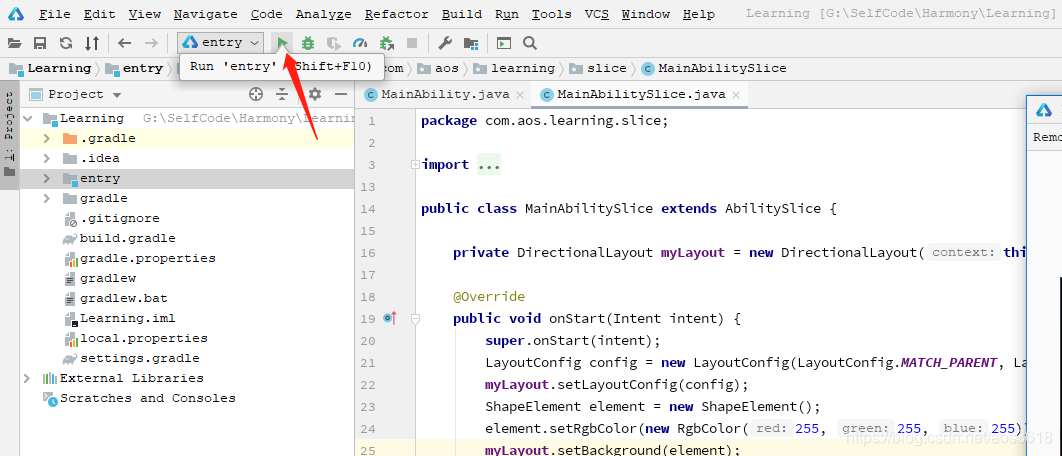Click the up-down arrows update icon
Screen dimensions: 1062x456
pyautogui.click(x=91, y=43)
